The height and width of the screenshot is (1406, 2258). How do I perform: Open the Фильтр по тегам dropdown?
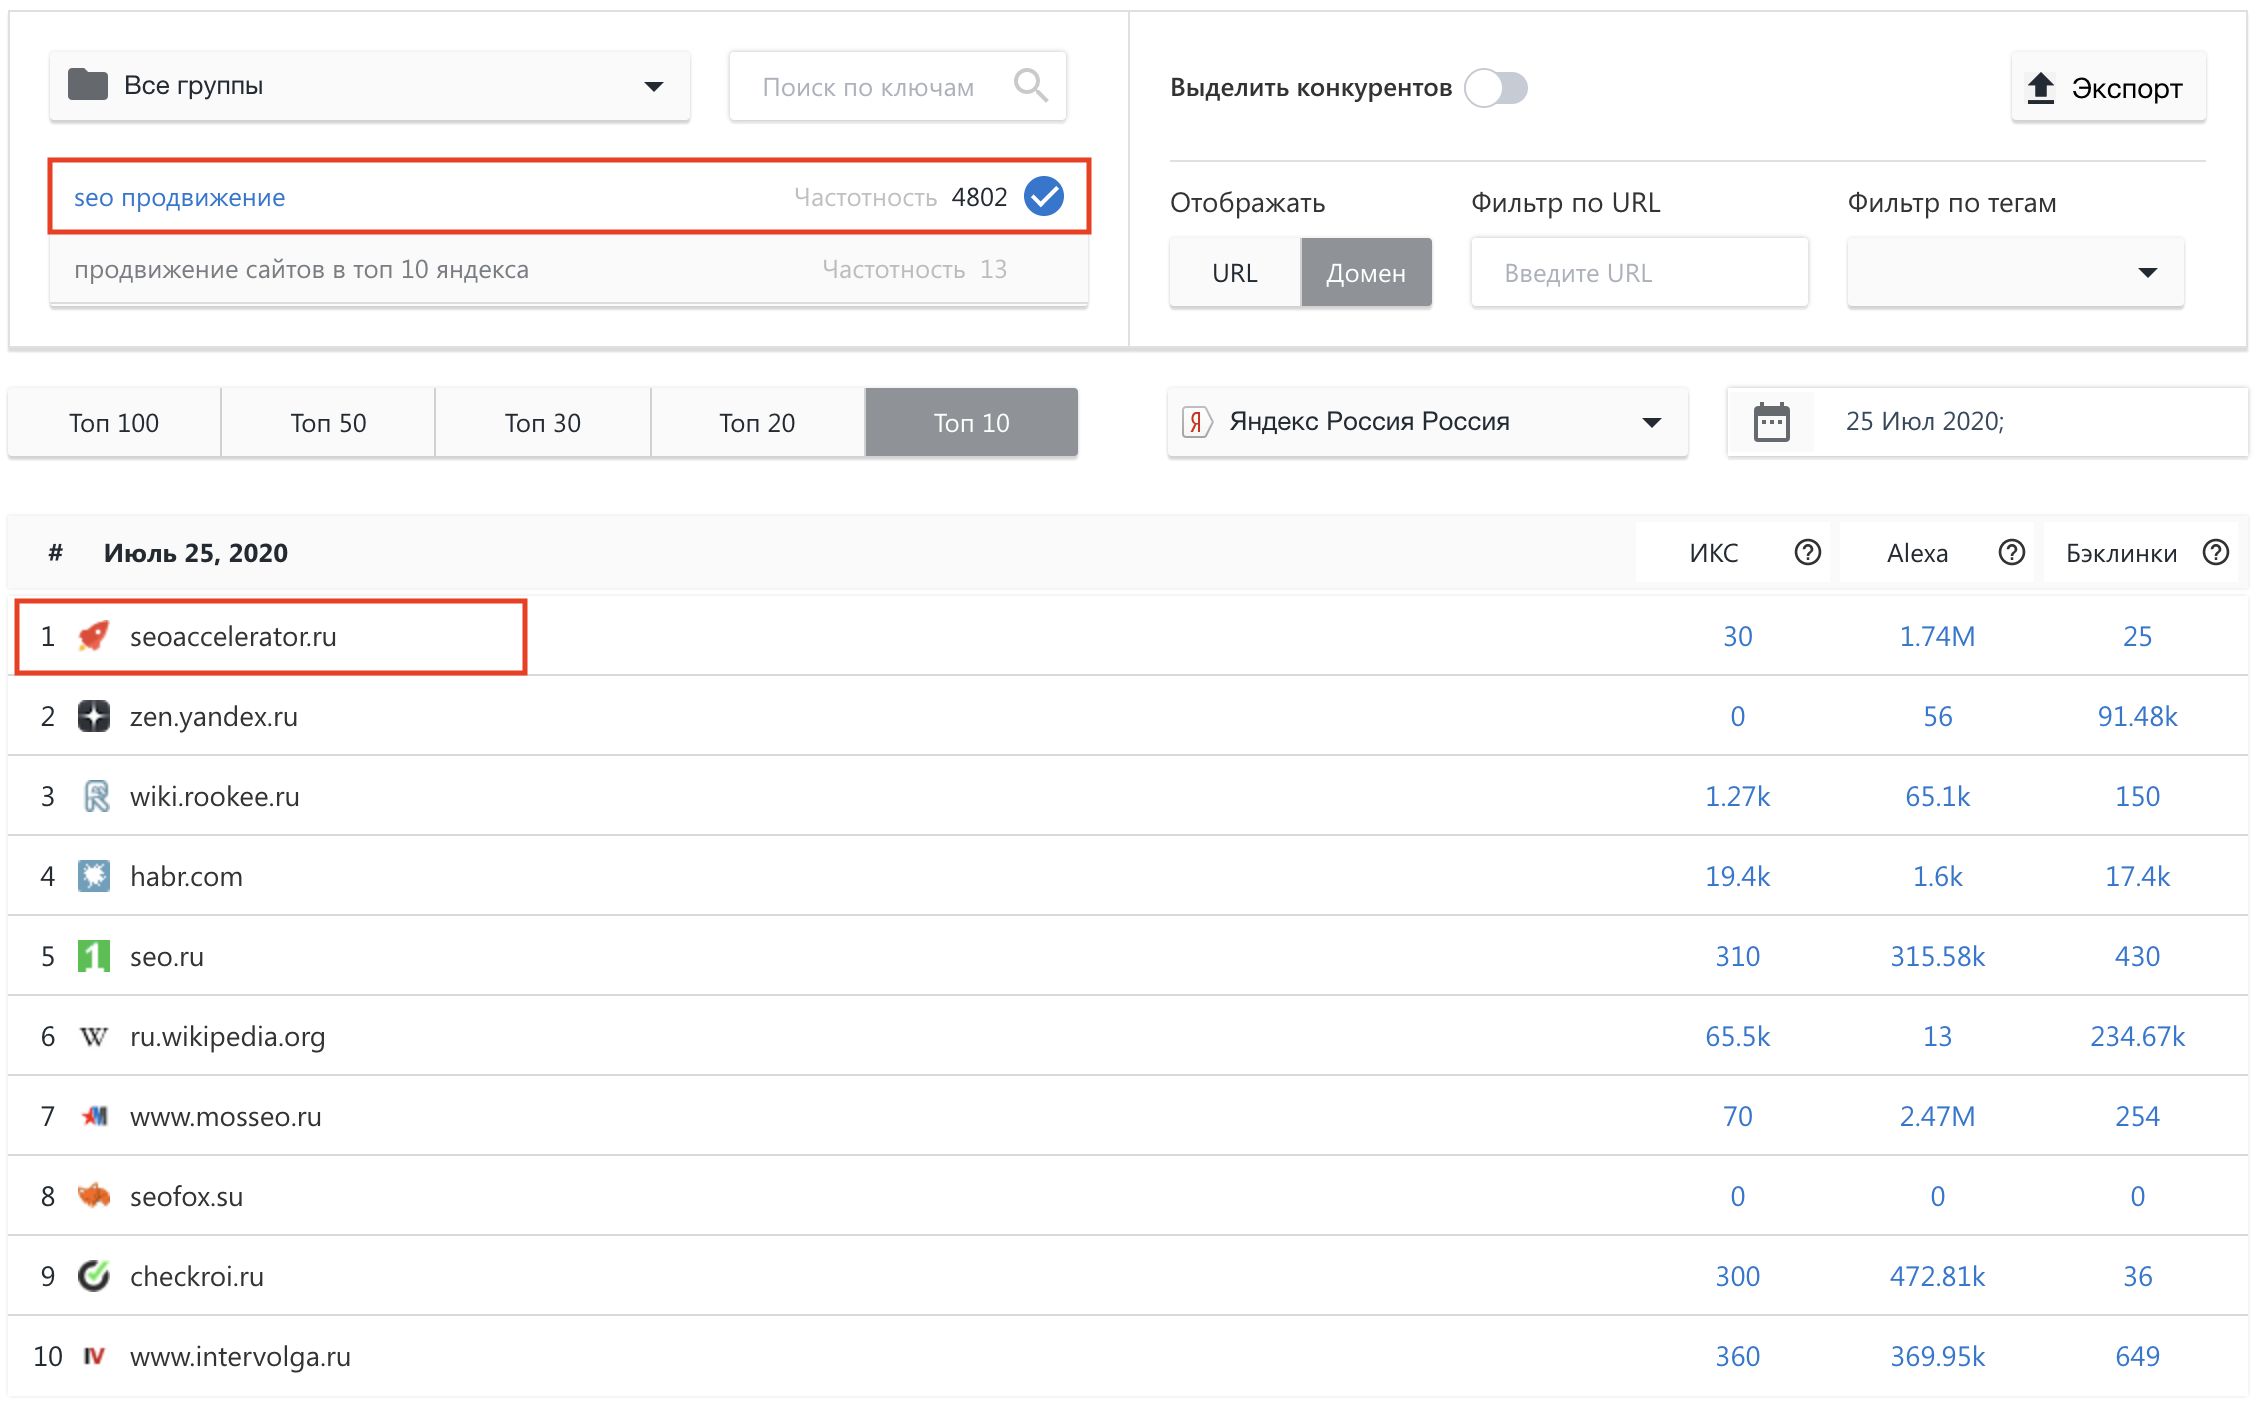(2015, 273)
